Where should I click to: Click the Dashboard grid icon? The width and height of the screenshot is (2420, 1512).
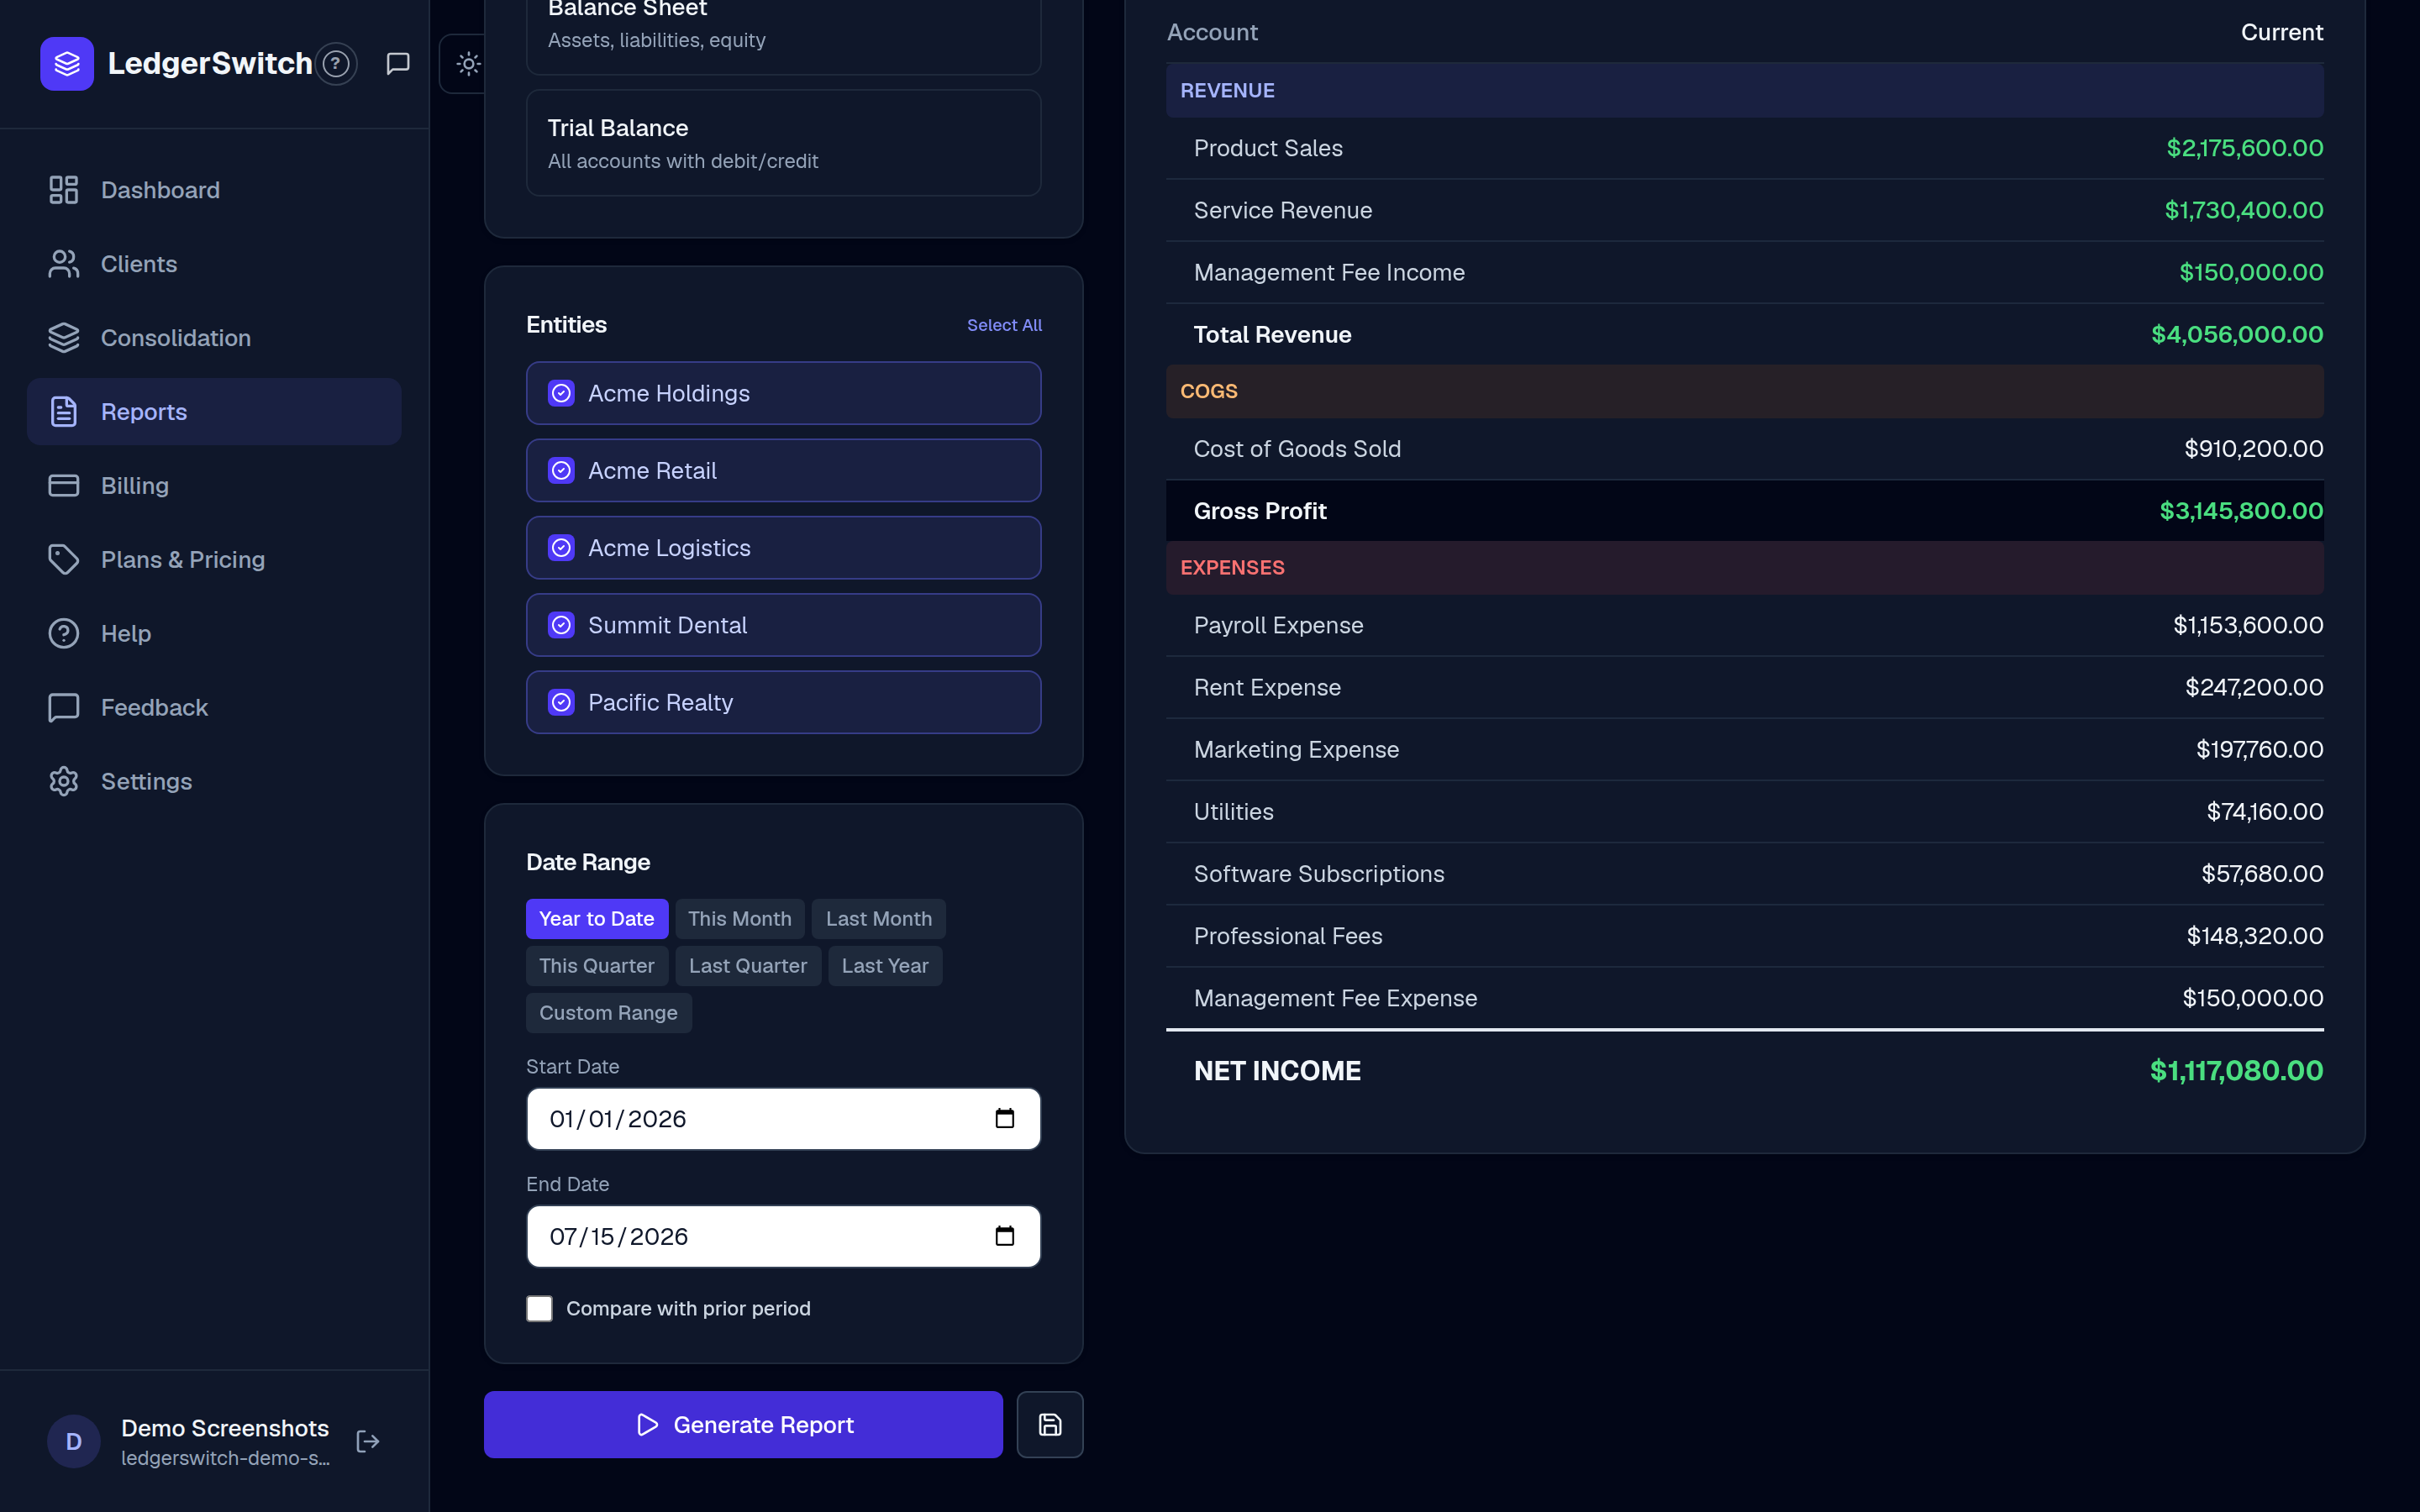coord(64,190)
